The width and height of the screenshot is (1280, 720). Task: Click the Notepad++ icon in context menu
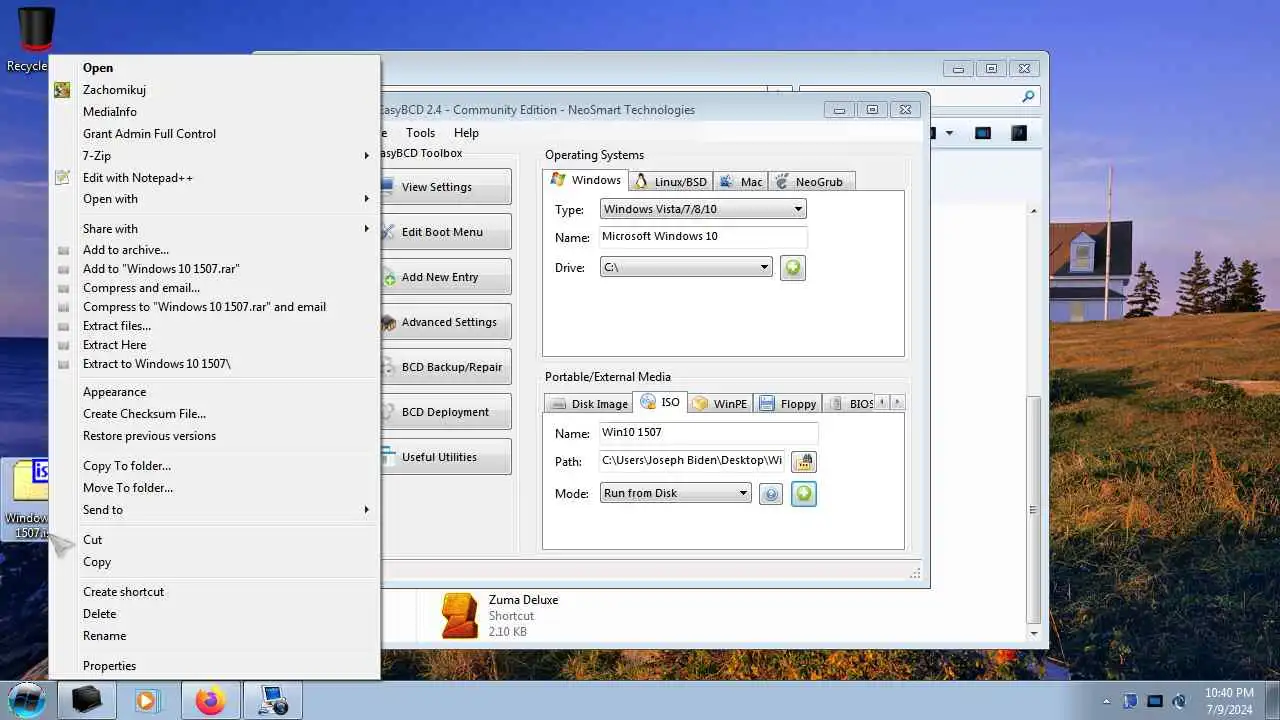[x=62, y=178]
